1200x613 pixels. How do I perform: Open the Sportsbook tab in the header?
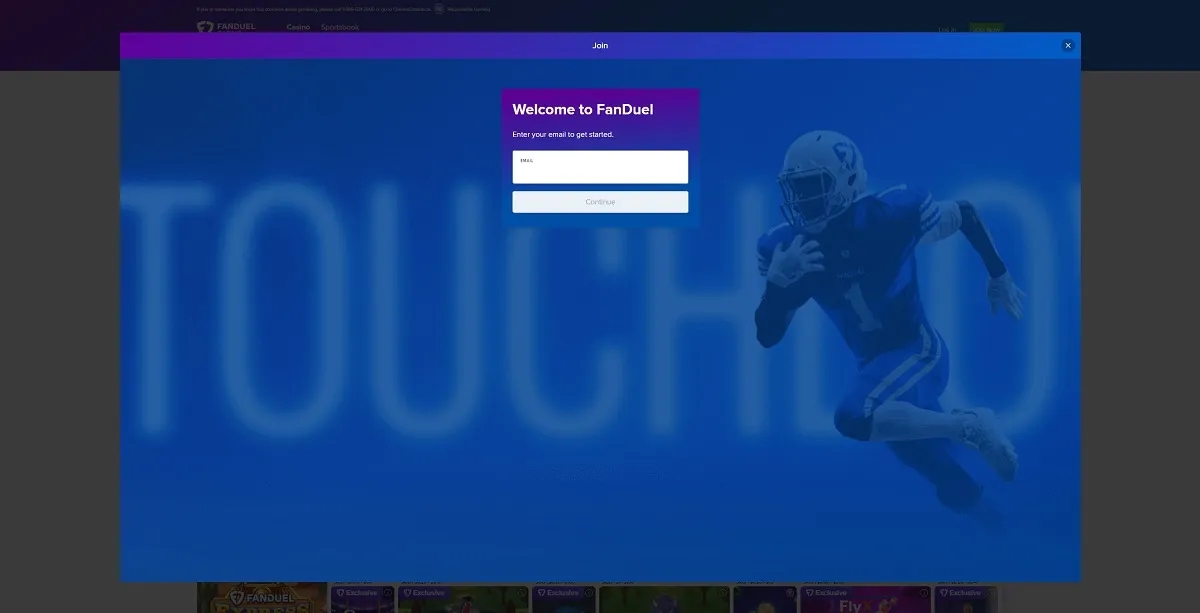coord(340,27)
